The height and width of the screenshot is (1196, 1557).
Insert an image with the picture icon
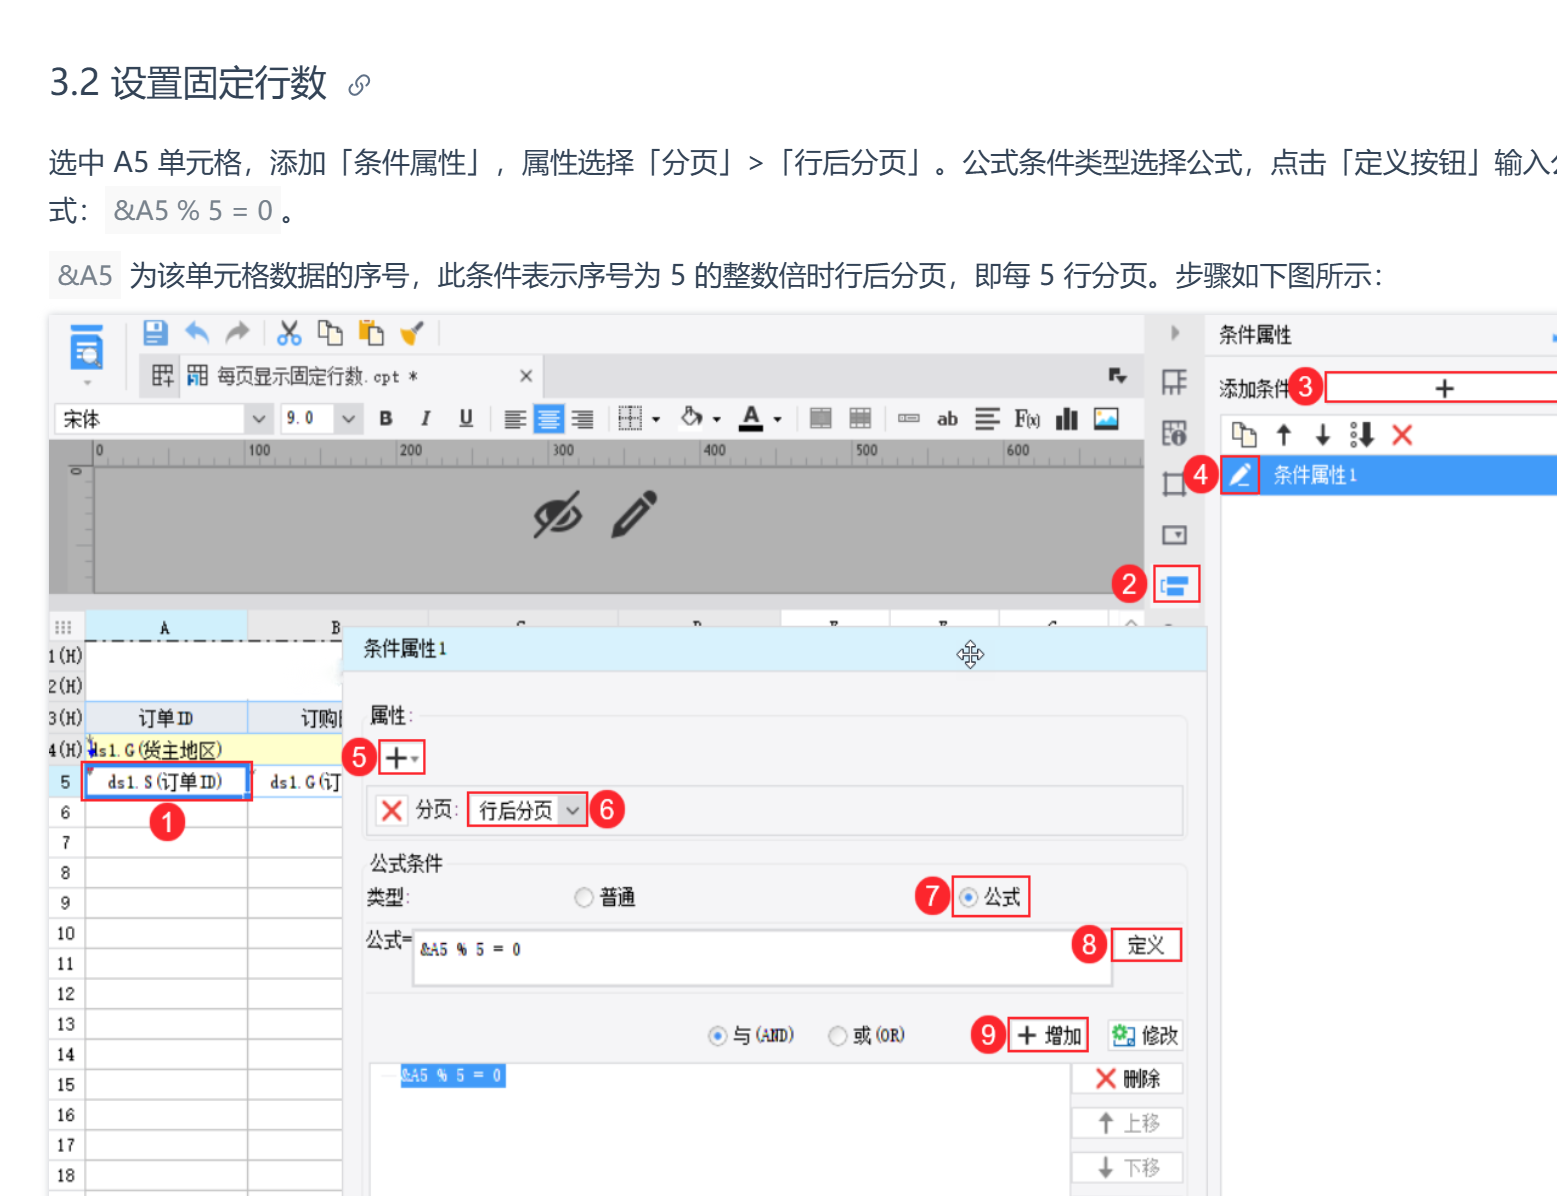pyautogui.click(x=1106, y=419)
